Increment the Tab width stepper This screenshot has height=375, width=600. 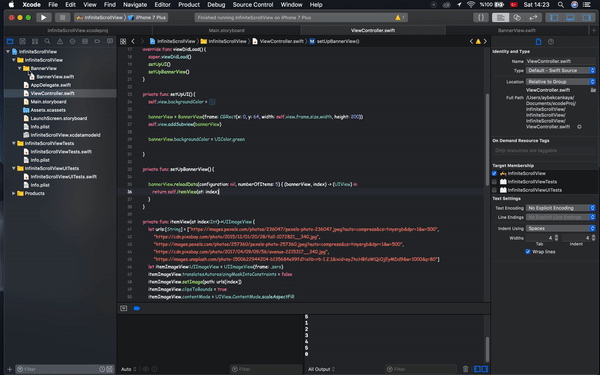[556, 236]
